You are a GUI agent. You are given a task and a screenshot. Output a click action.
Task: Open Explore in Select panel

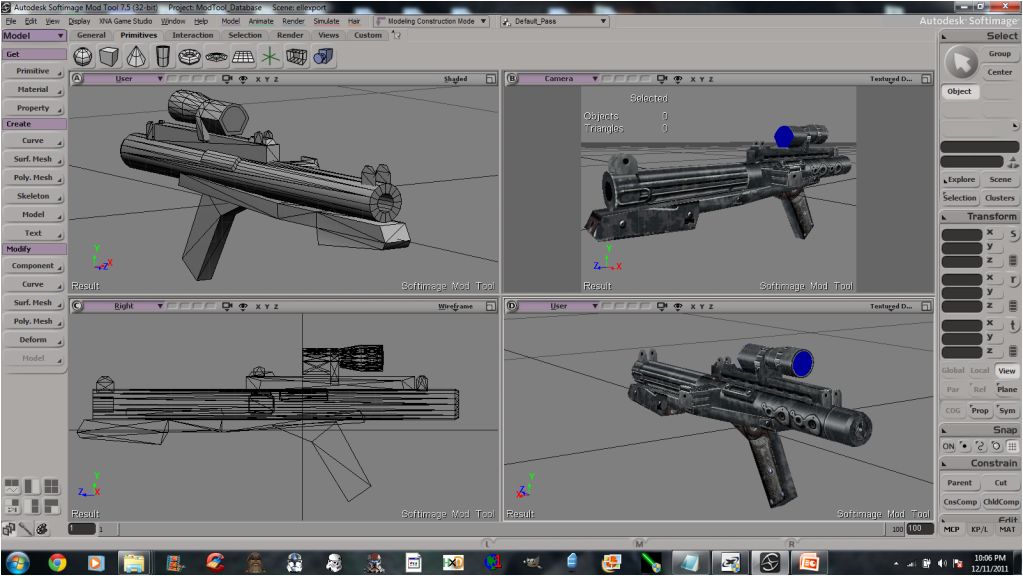point(960,179)
